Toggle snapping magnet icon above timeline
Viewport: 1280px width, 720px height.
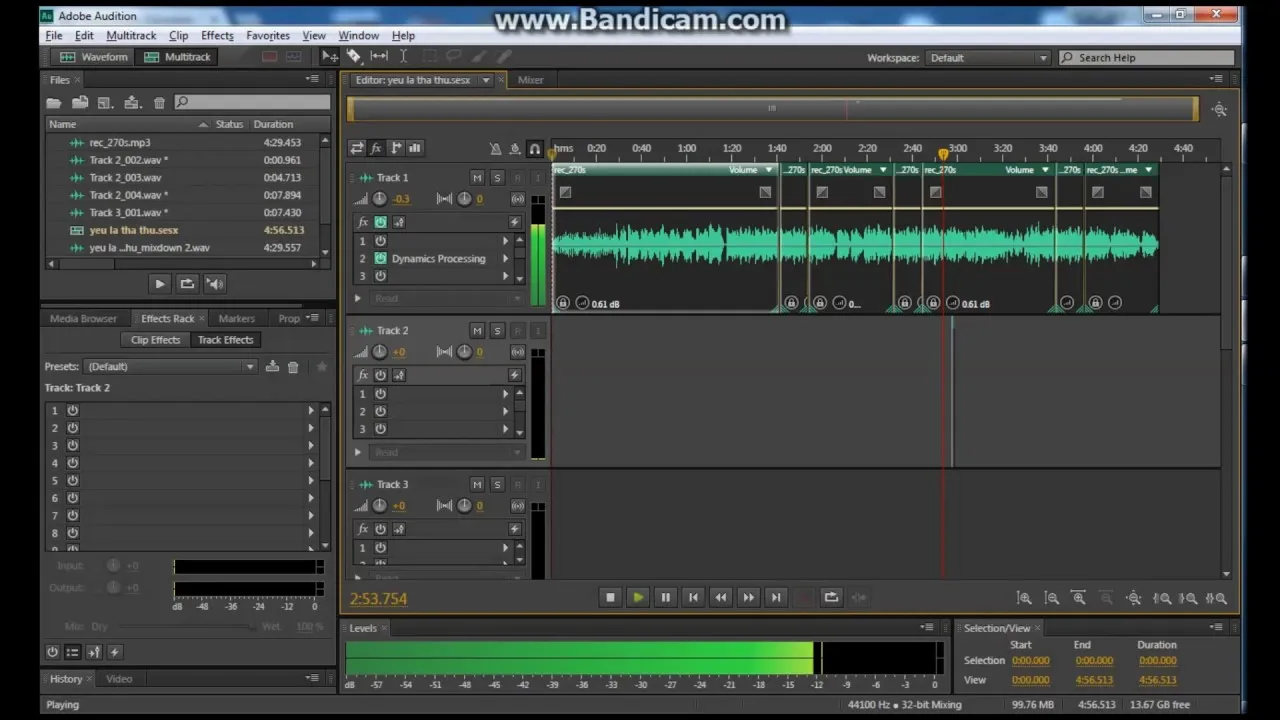[535, 149]
